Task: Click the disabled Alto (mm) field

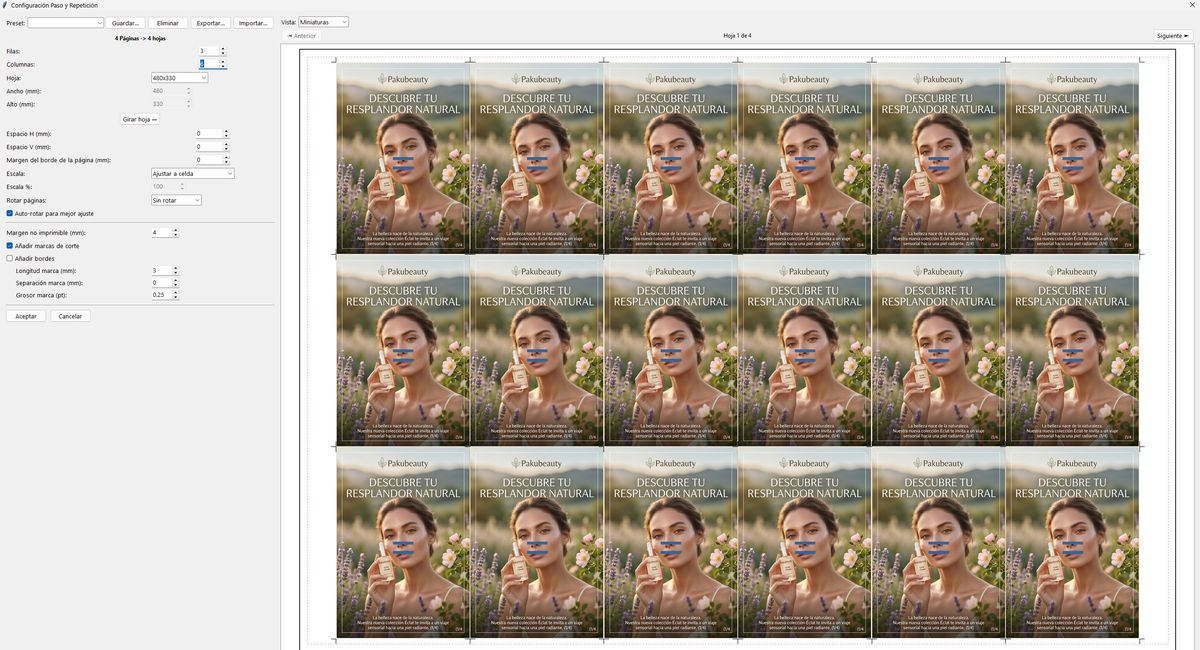Action: [168, 104]
